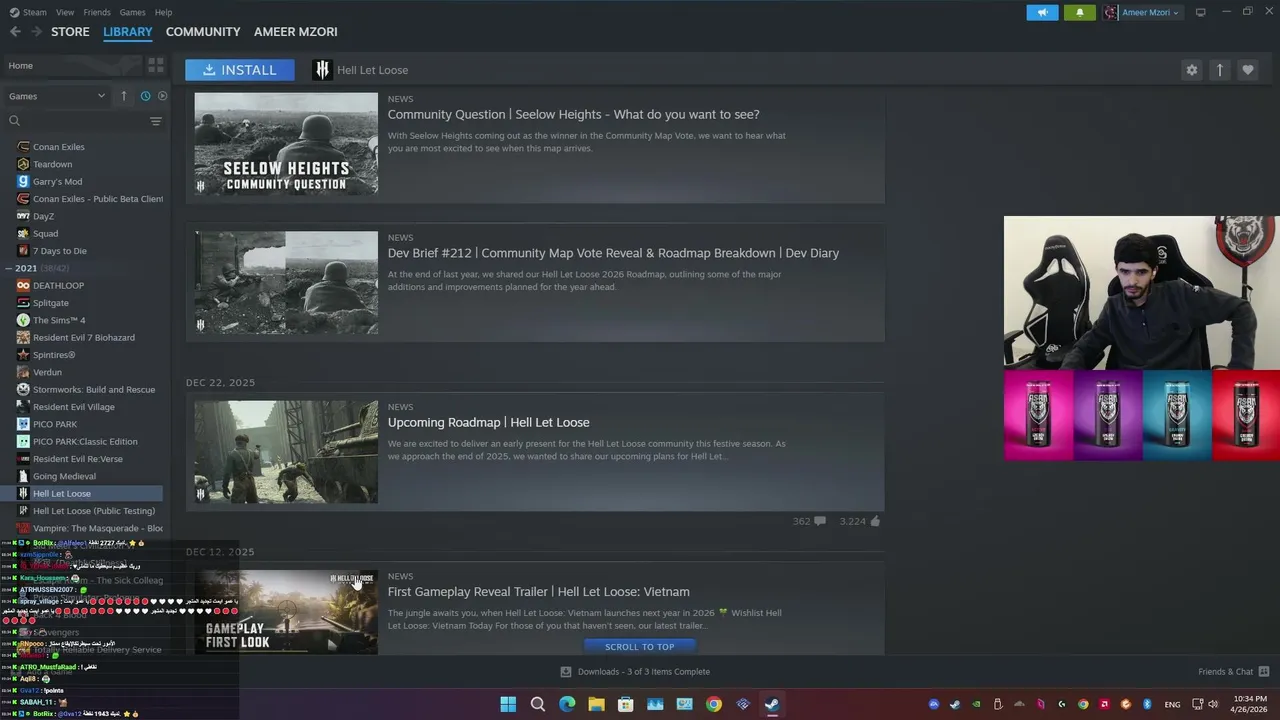The height and width of the screenshot is (720, 1280).
Task: Open the STORE tab
Action: (x=70, y=32)
